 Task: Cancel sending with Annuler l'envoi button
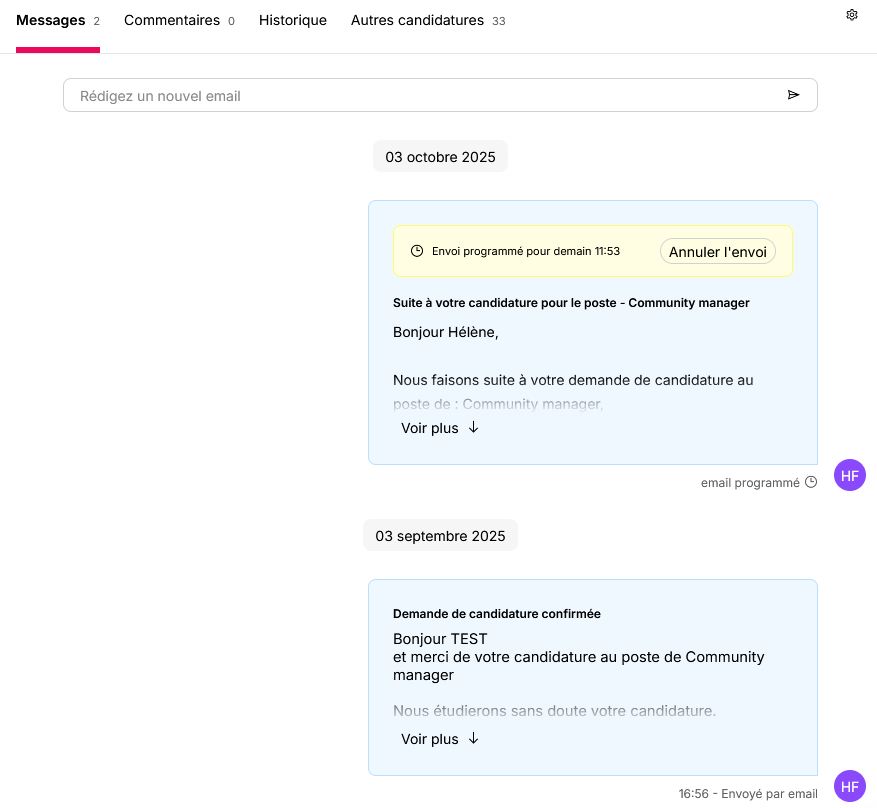[x=718, y=252]
